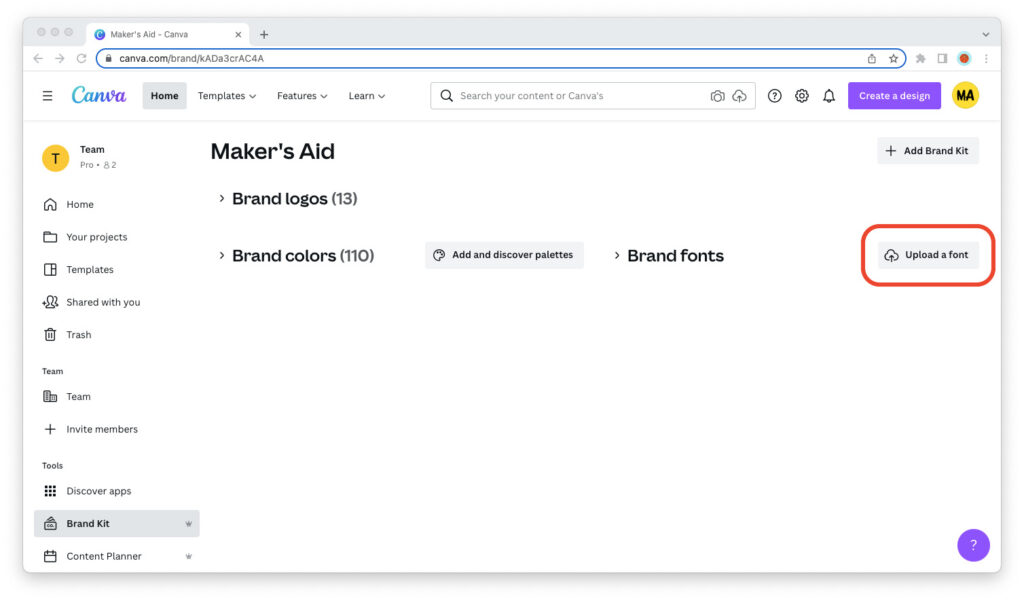Image resolution: width=1024 pixels, height=601 pixels.
Task: Click Upload a font button
Action: tap(928, 255)
